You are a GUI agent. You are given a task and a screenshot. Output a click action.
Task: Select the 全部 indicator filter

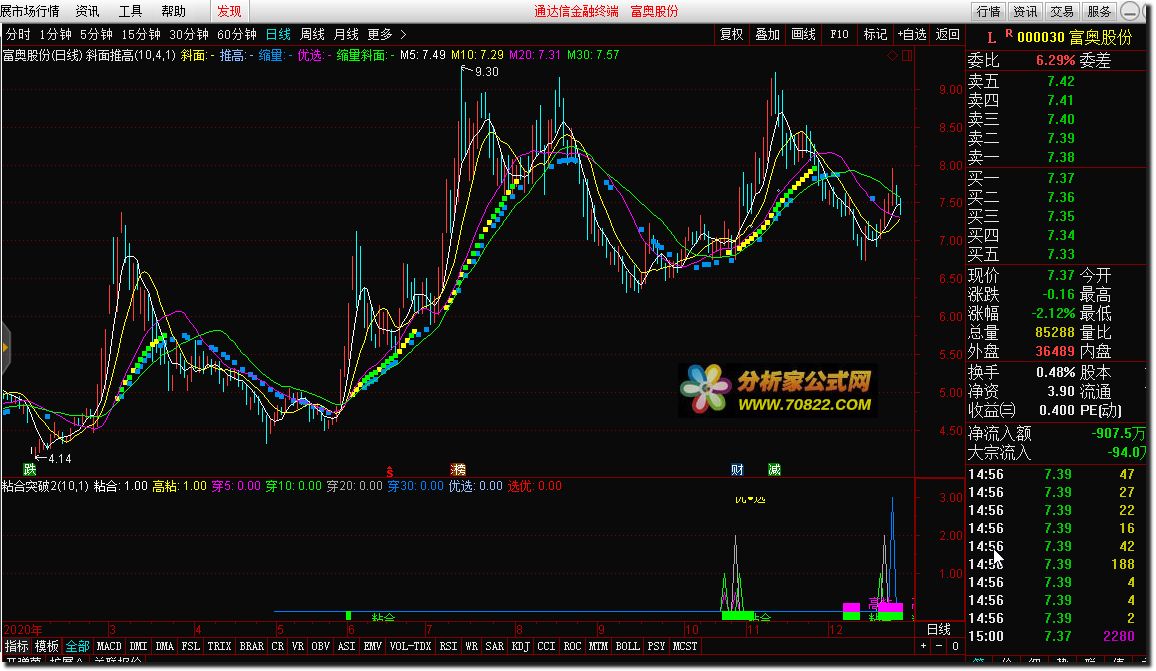(x=77, y=646)
